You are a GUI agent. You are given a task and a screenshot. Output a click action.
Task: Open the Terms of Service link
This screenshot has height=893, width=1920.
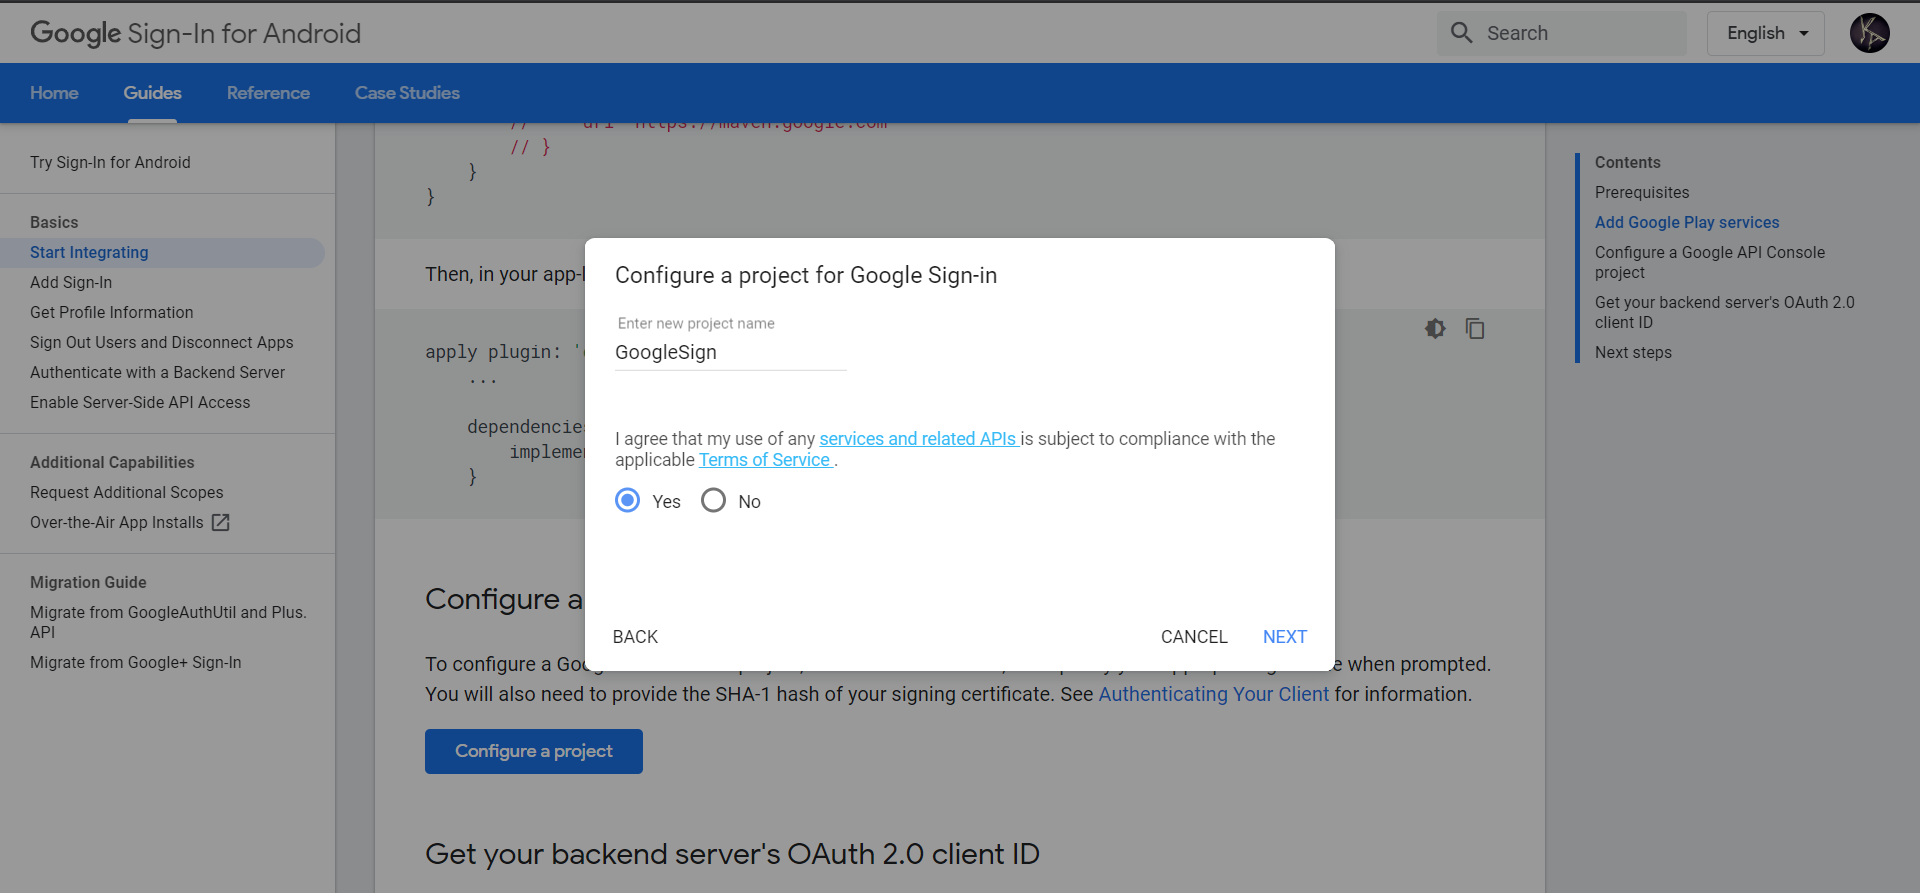[x=765, y=460]
